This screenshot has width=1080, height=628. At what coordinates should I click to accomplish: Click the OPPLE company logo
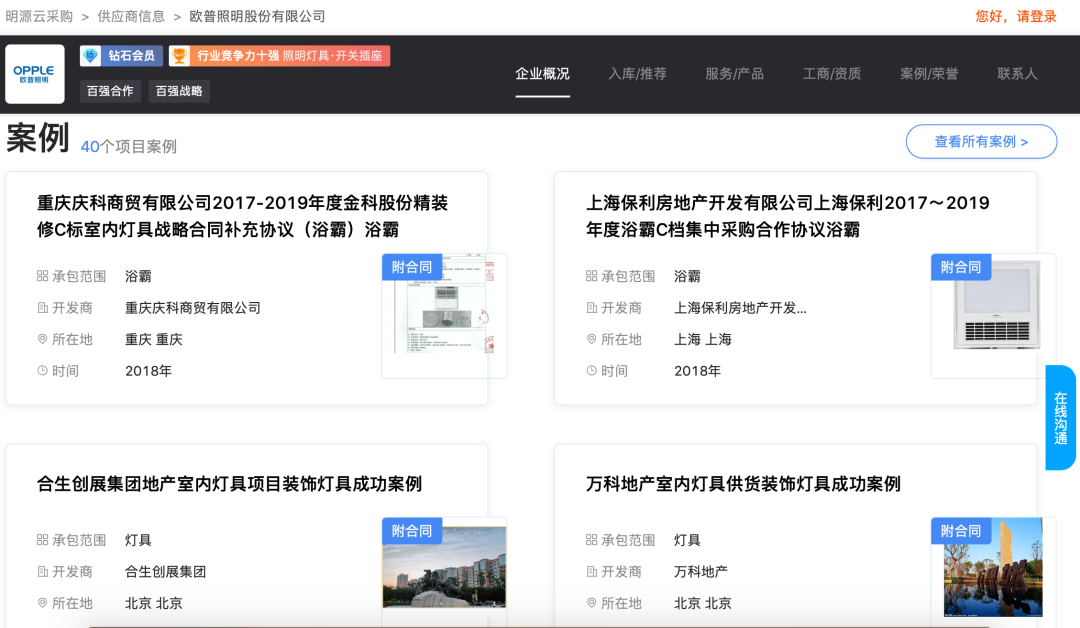pos(34,74)
